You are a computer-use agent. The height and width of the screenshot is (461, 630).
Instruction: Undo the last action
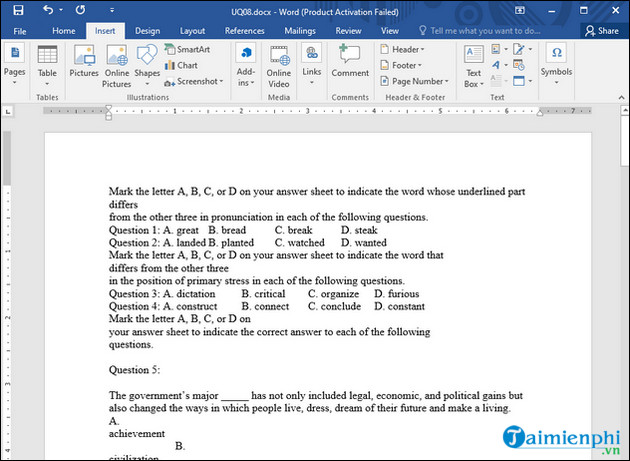(48, 10)
